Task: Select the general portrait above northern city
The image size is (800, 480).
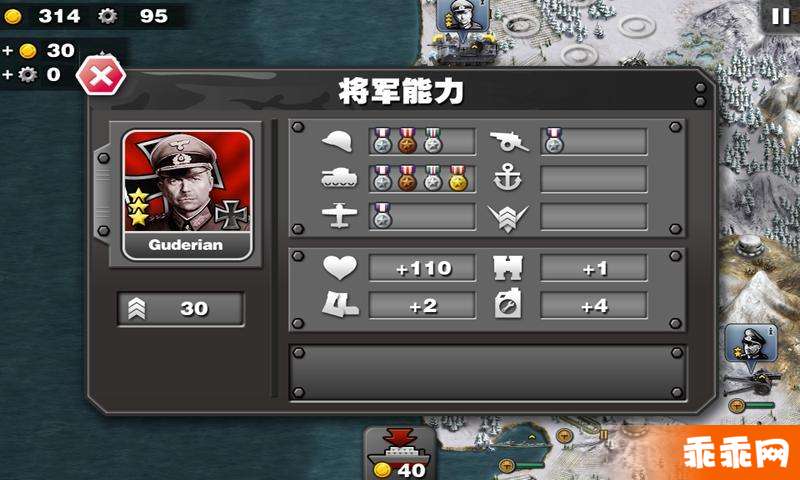Action: pyautogui.click(x=463, y=15)
